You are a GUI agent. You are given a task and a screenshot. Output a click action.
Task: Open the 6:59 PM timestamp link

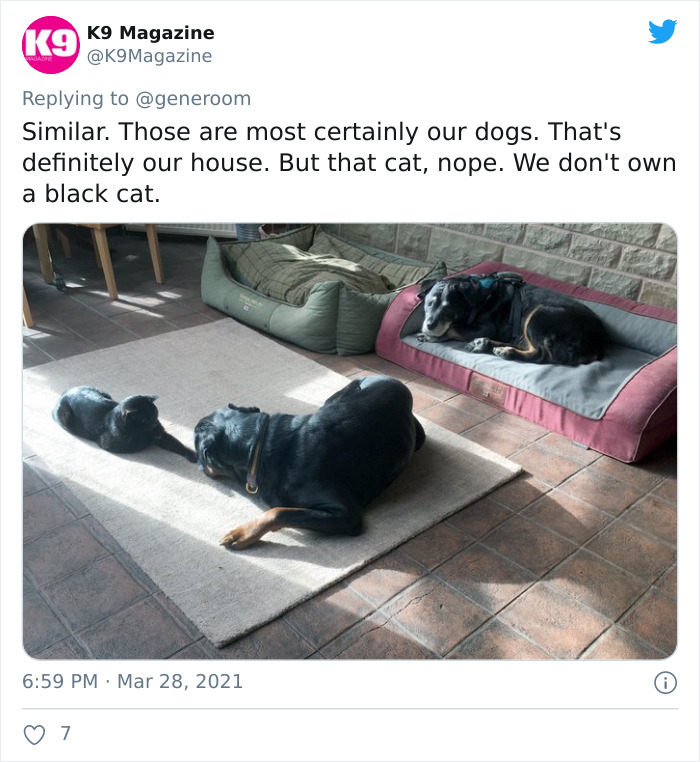pyautogui.click(x=60, y=681)
